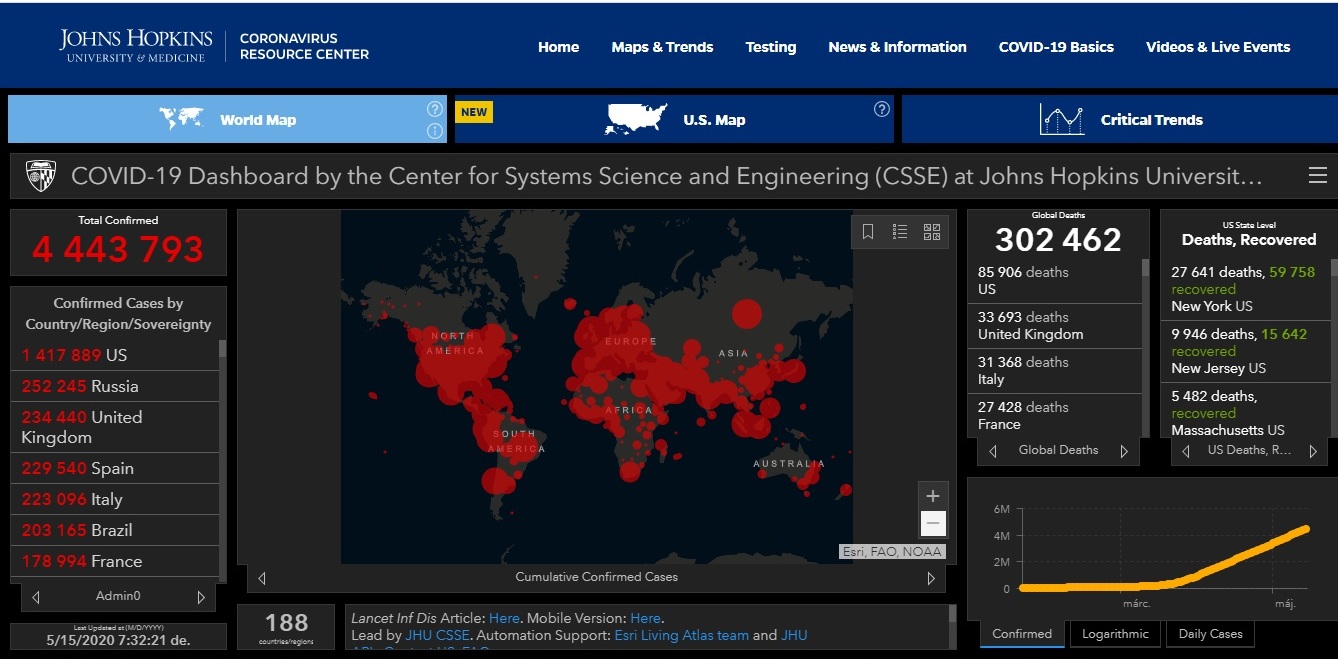Image resolution: width=1338 pixels, height=659 pixels.
Task: Open the Lancet Inf Dis Article 'Here' link
Action: [504, 618]
